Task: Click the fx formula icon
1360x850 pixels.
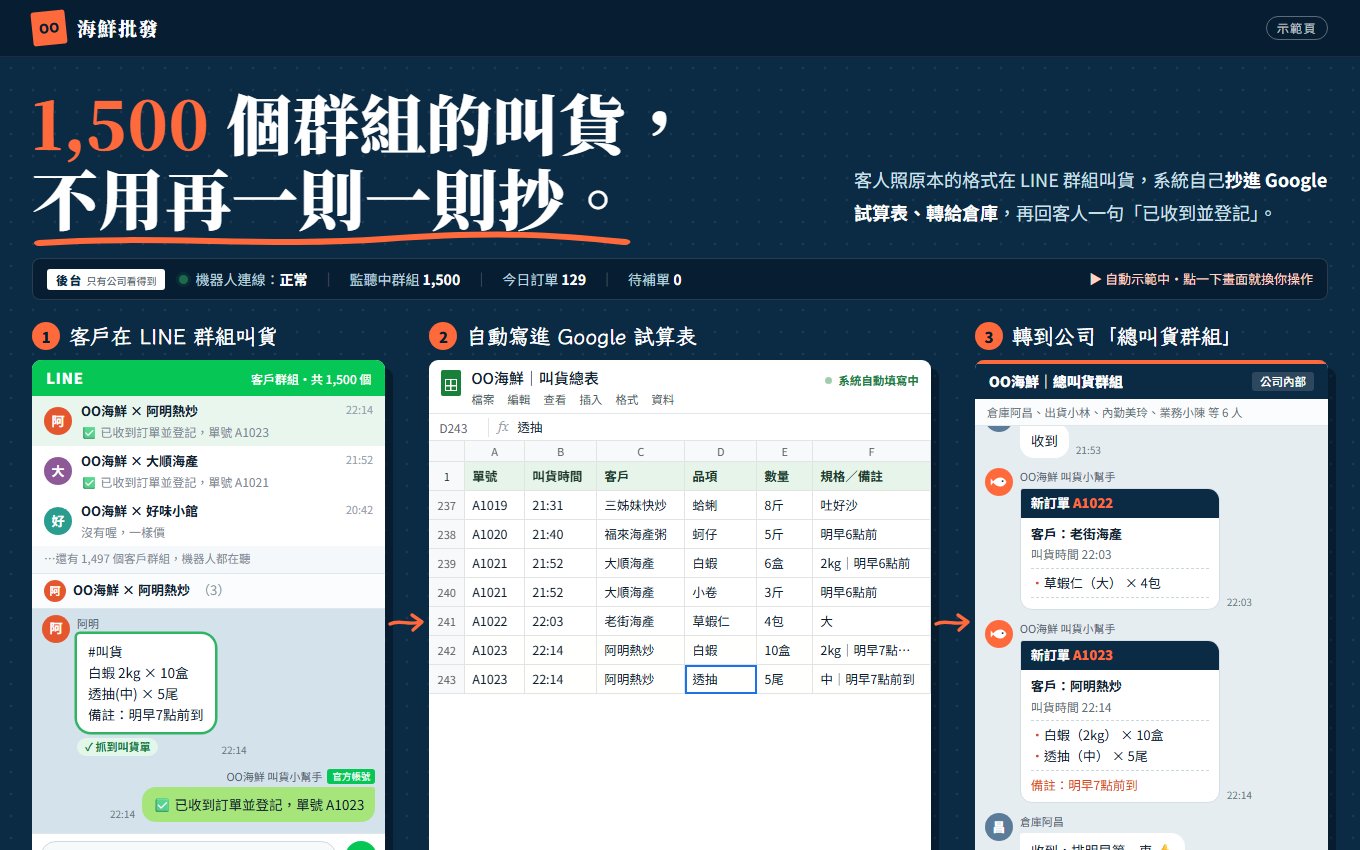Action: coord(502,427)
